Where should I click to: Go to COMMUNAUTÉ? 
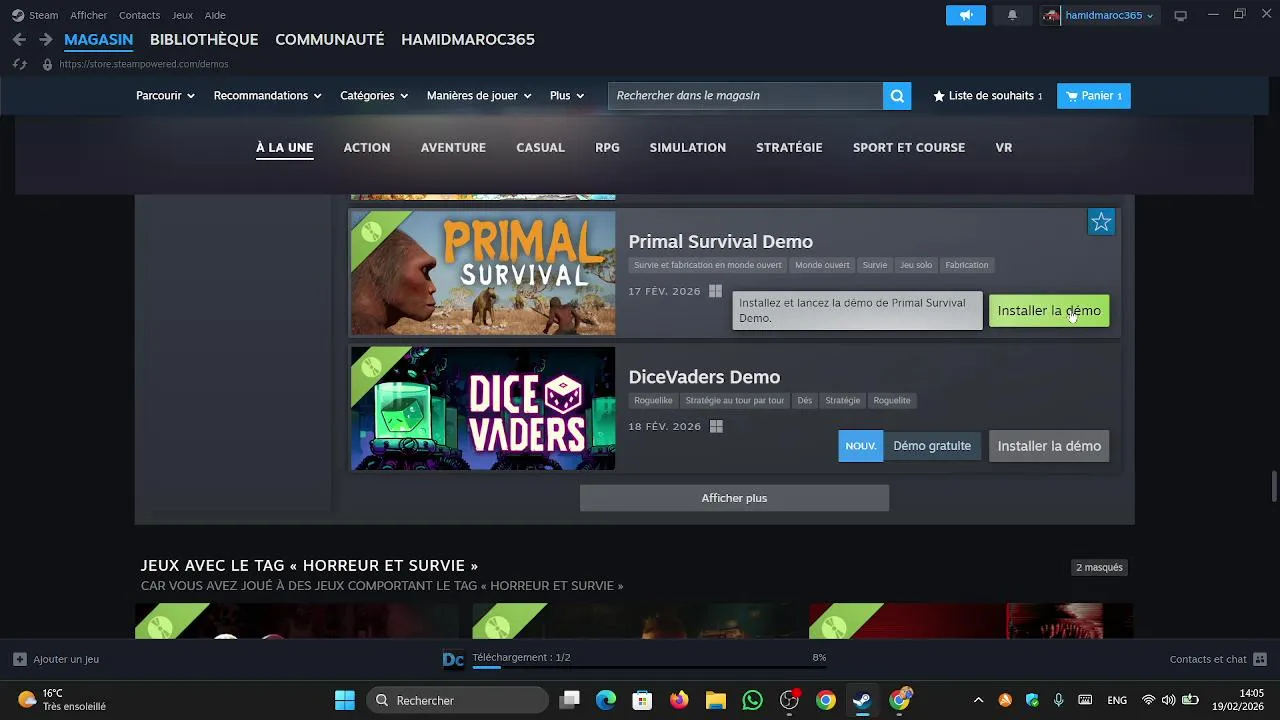point(330,40)
